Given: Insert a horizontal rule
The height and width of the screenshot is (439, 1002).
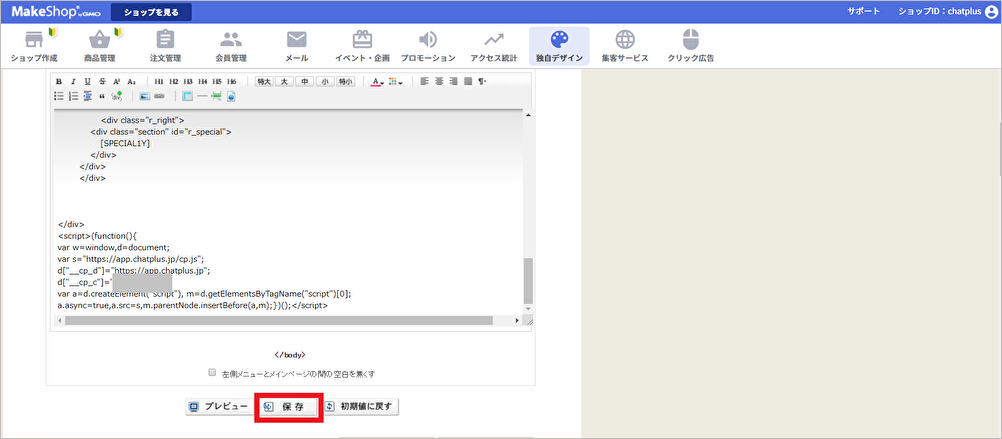Looking at the screenshot, I should click(x=202, y=96).
